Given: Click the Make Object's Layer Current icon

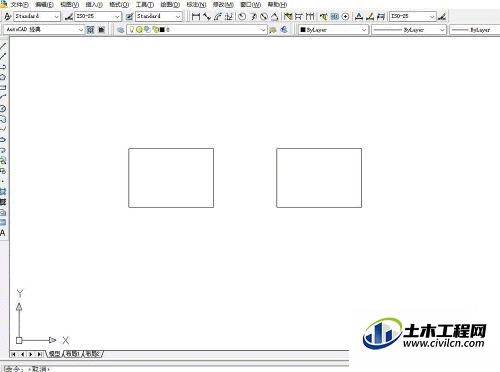Looking at the screenshot, I should coord(273,30).
